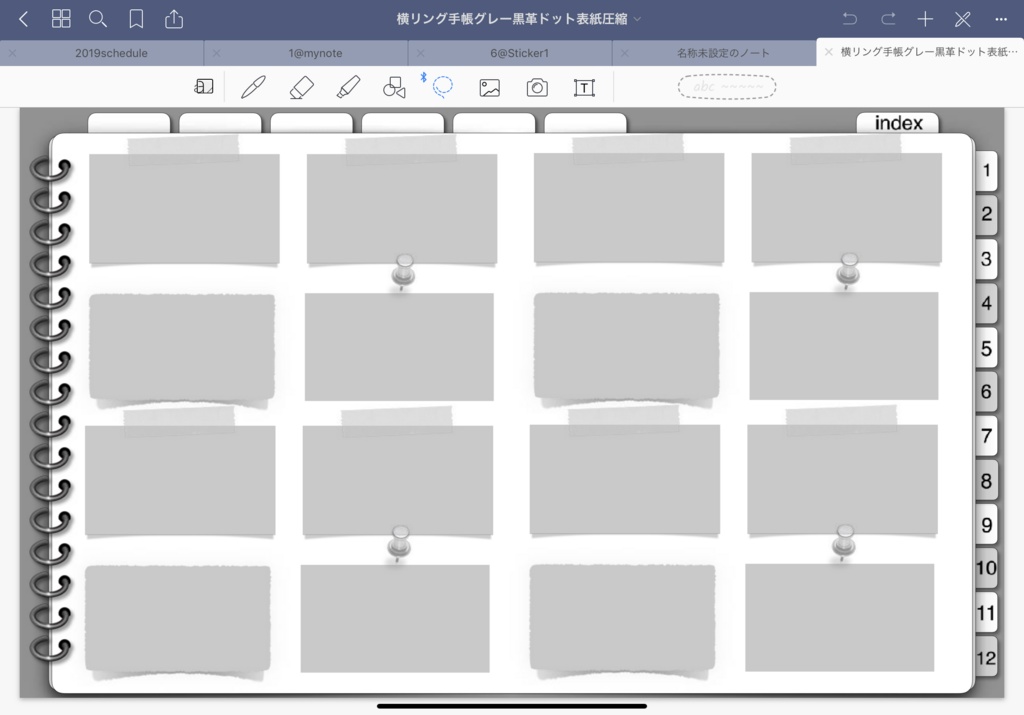The height and width of the screenshot is (715, 1024).
Task: Activate the Lasso selection tool
Action: 443,87
